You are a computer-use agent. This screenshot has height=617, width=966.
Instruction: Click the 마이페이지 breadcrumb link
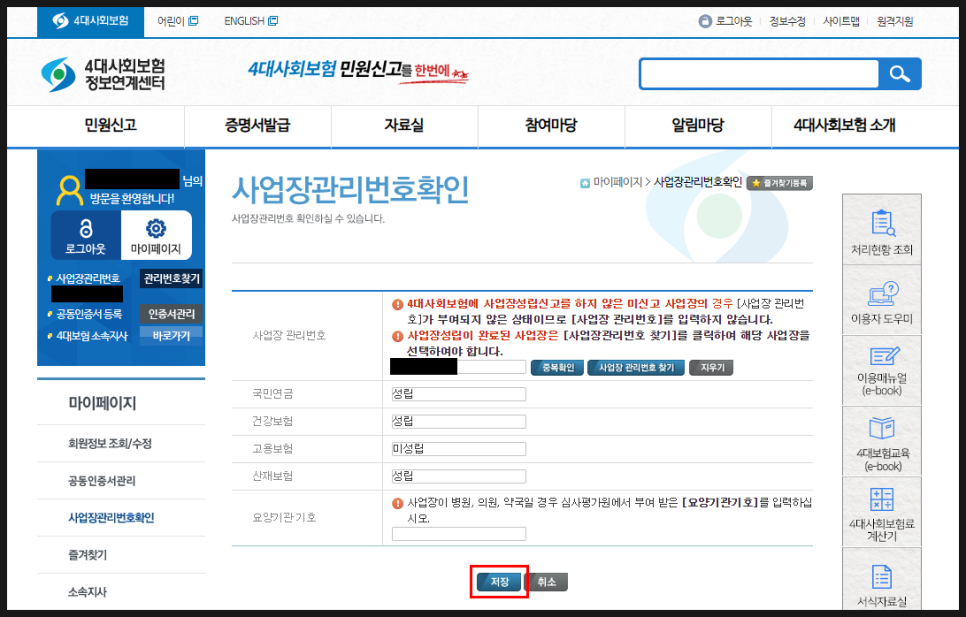tap(617, 182)
